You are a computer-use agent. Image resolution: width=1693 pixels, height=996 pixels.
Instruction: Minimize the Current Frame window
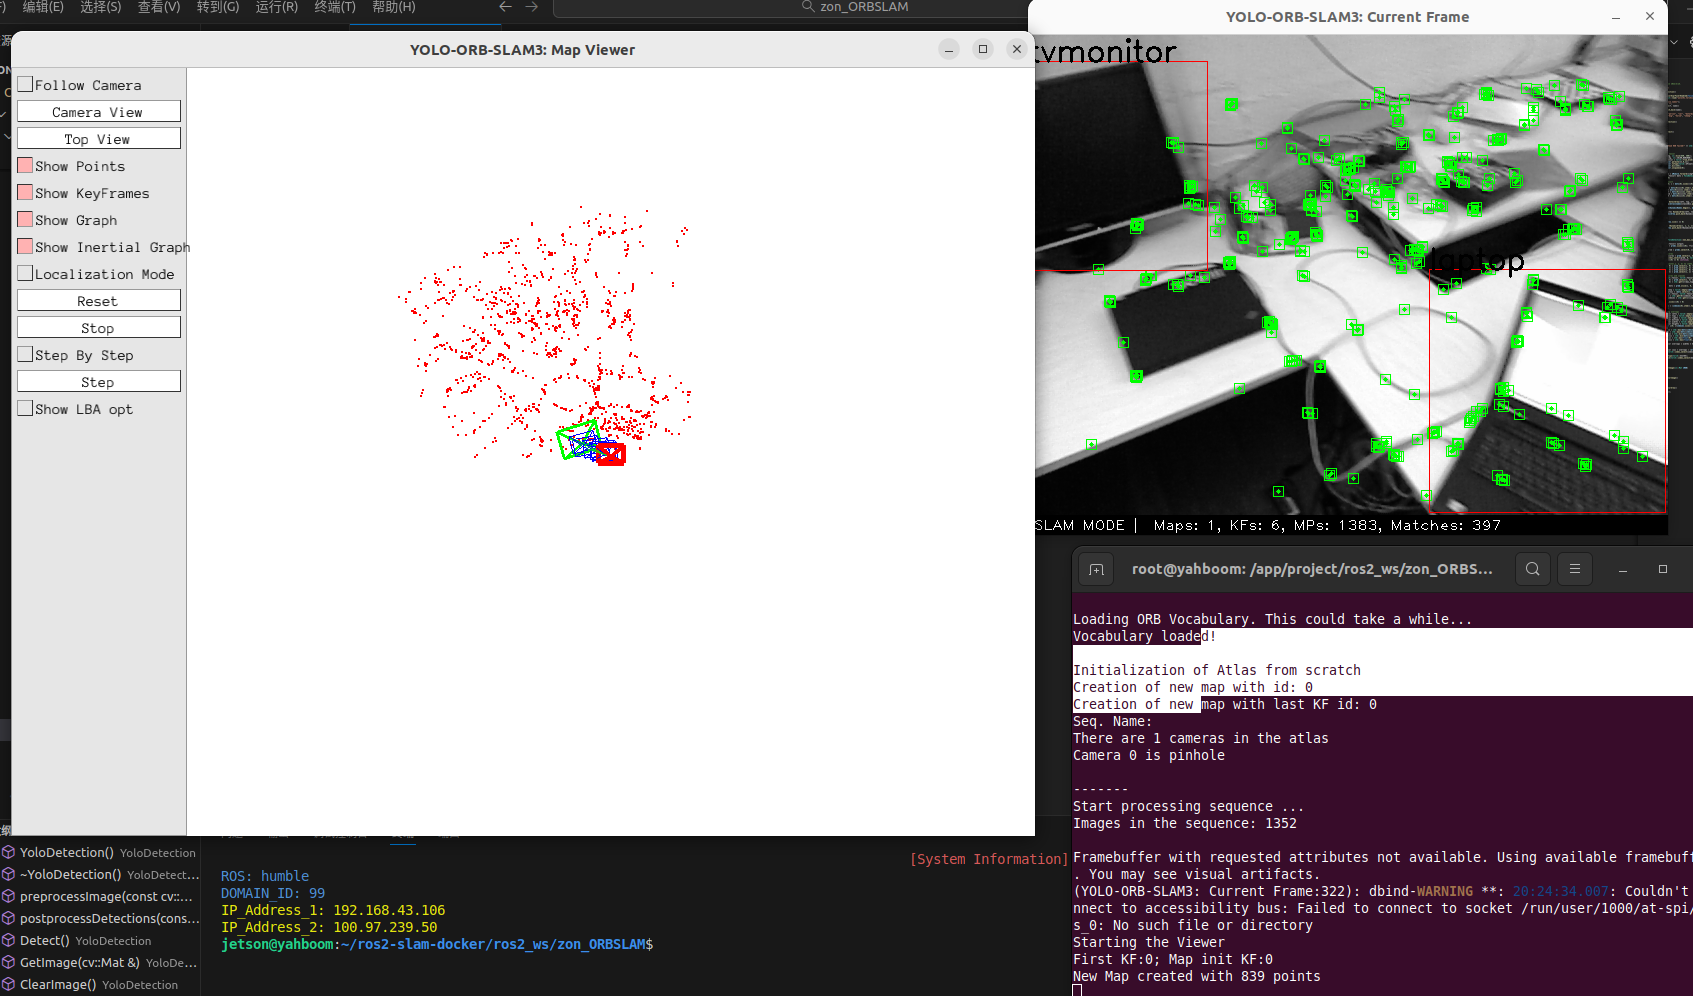(x=1616, y=17)
